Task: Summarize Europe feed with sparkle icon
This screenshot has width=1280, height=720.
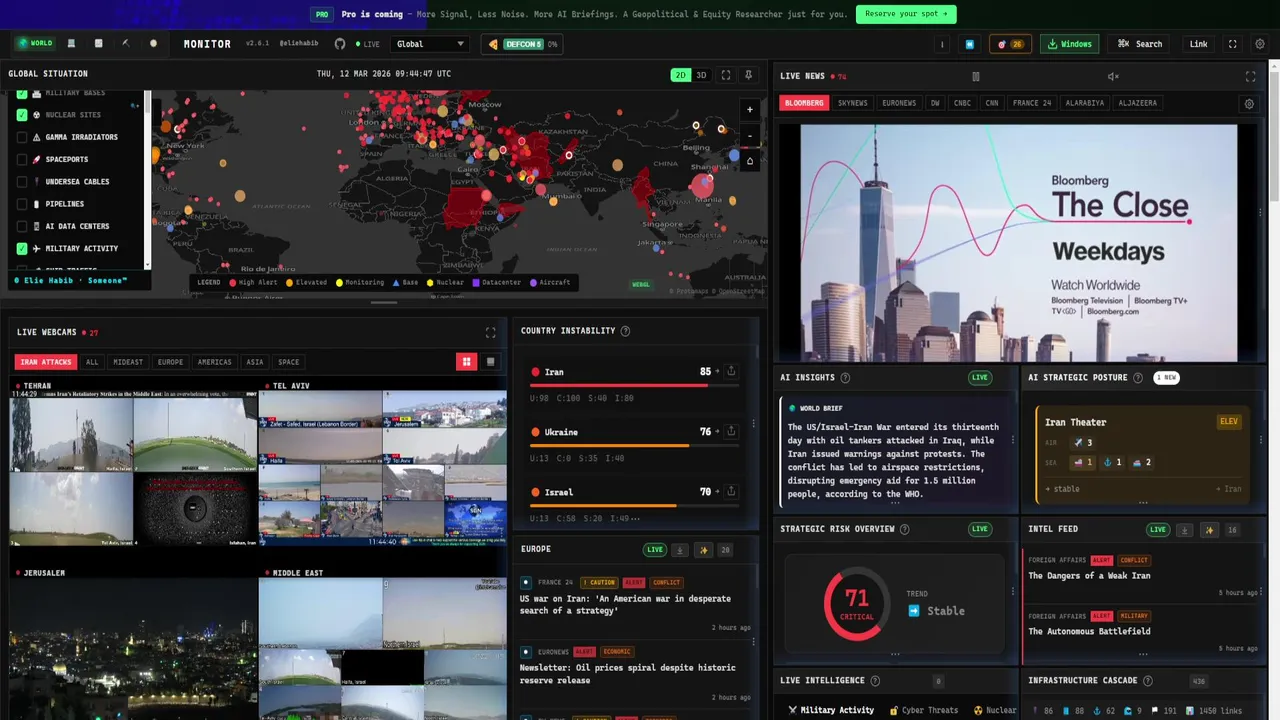Action: point(704,550)
